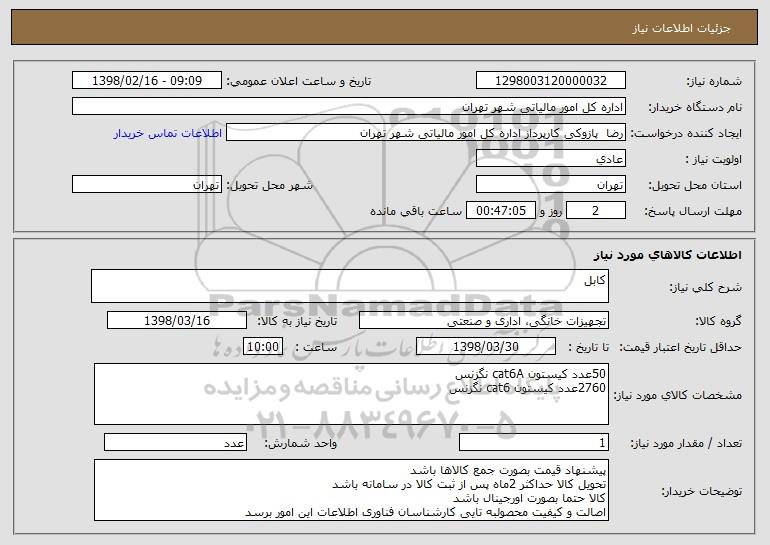Click the line about تحویل کالا حداکثر 2ماه
Screen dimensions: 770x545
469,484
